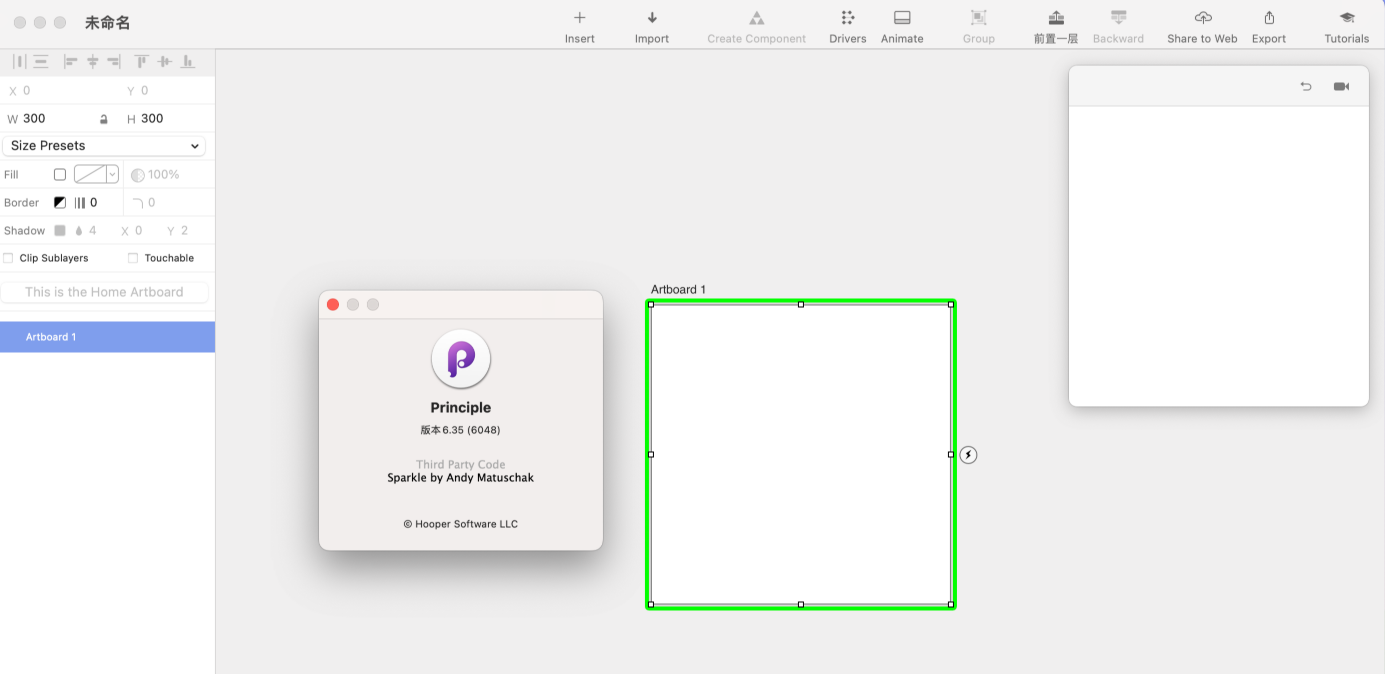Click the Principle app logo
The width and height of the screenshot is (1385, 674).
click(x=461, y=359)
